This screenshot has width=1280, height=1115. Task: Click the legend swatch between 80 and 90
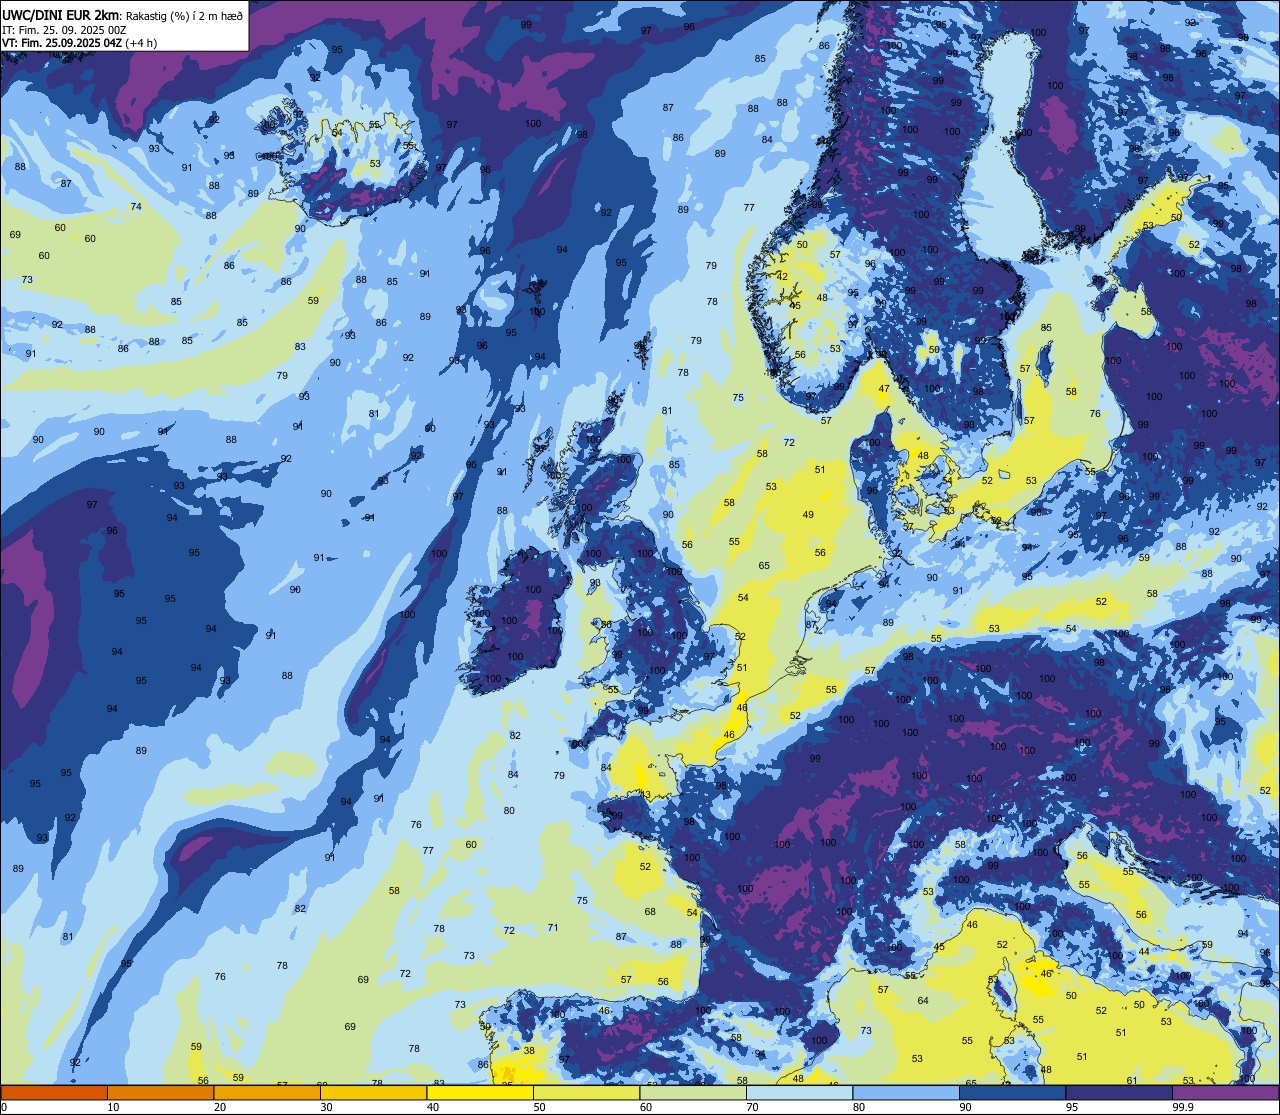tap(906, 1092)
